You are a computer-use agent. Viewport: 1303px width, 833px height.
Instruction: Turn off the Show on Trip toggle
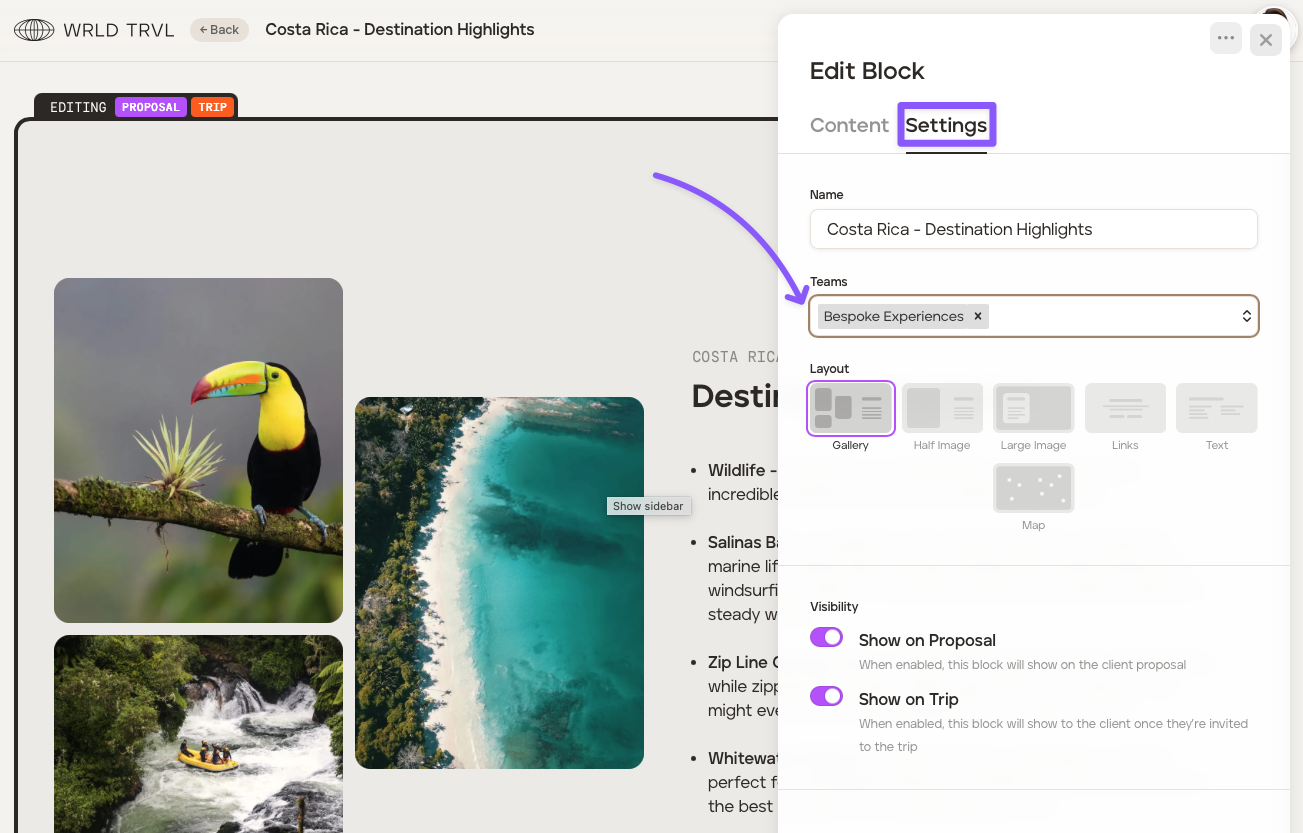tap(827, 697)
